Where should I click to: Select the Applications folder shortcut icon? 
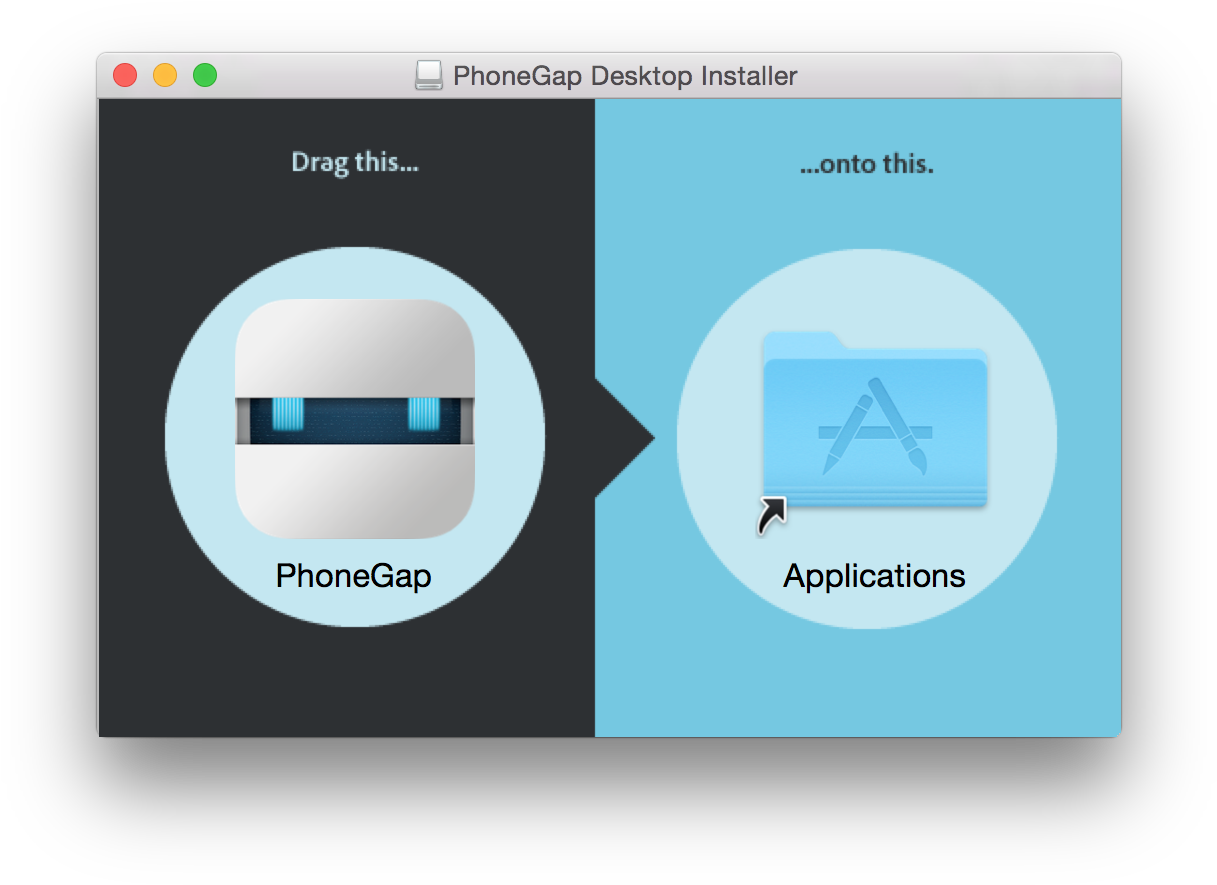click(x=873, y=432)
